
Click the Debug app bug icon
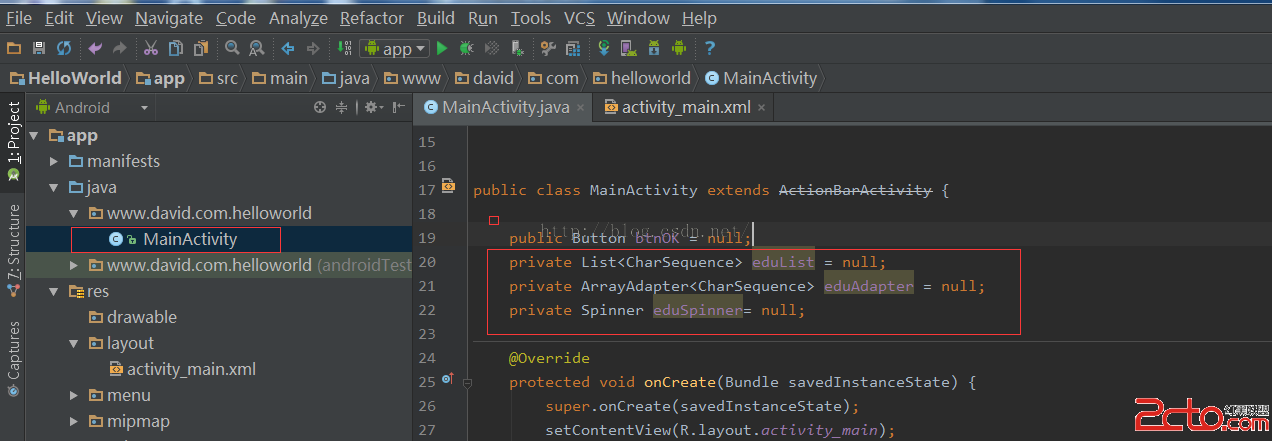point(466,48)
